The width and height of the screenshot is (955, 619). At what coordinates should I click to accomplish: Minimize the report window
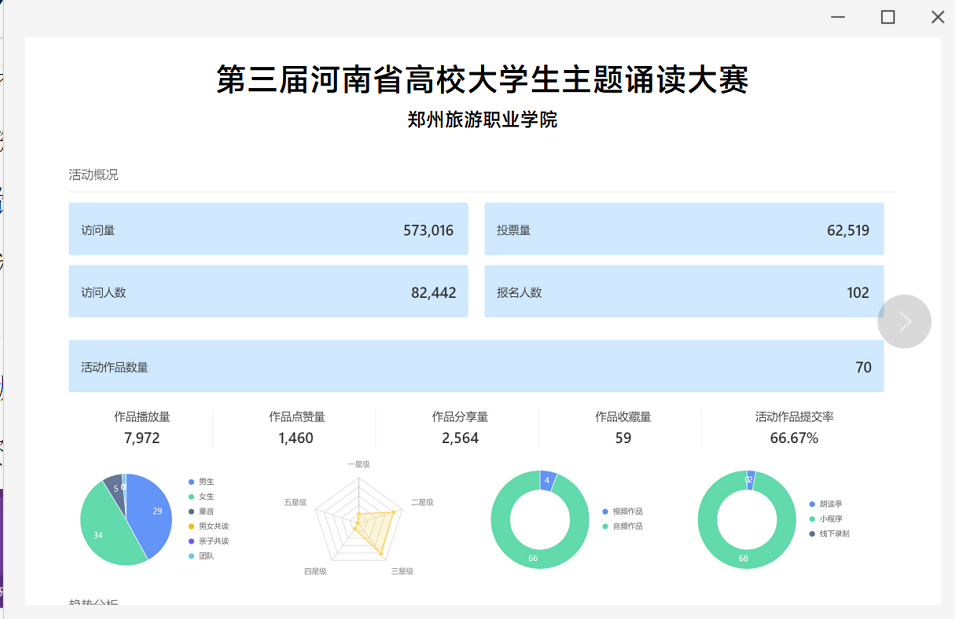coord(837,17)
